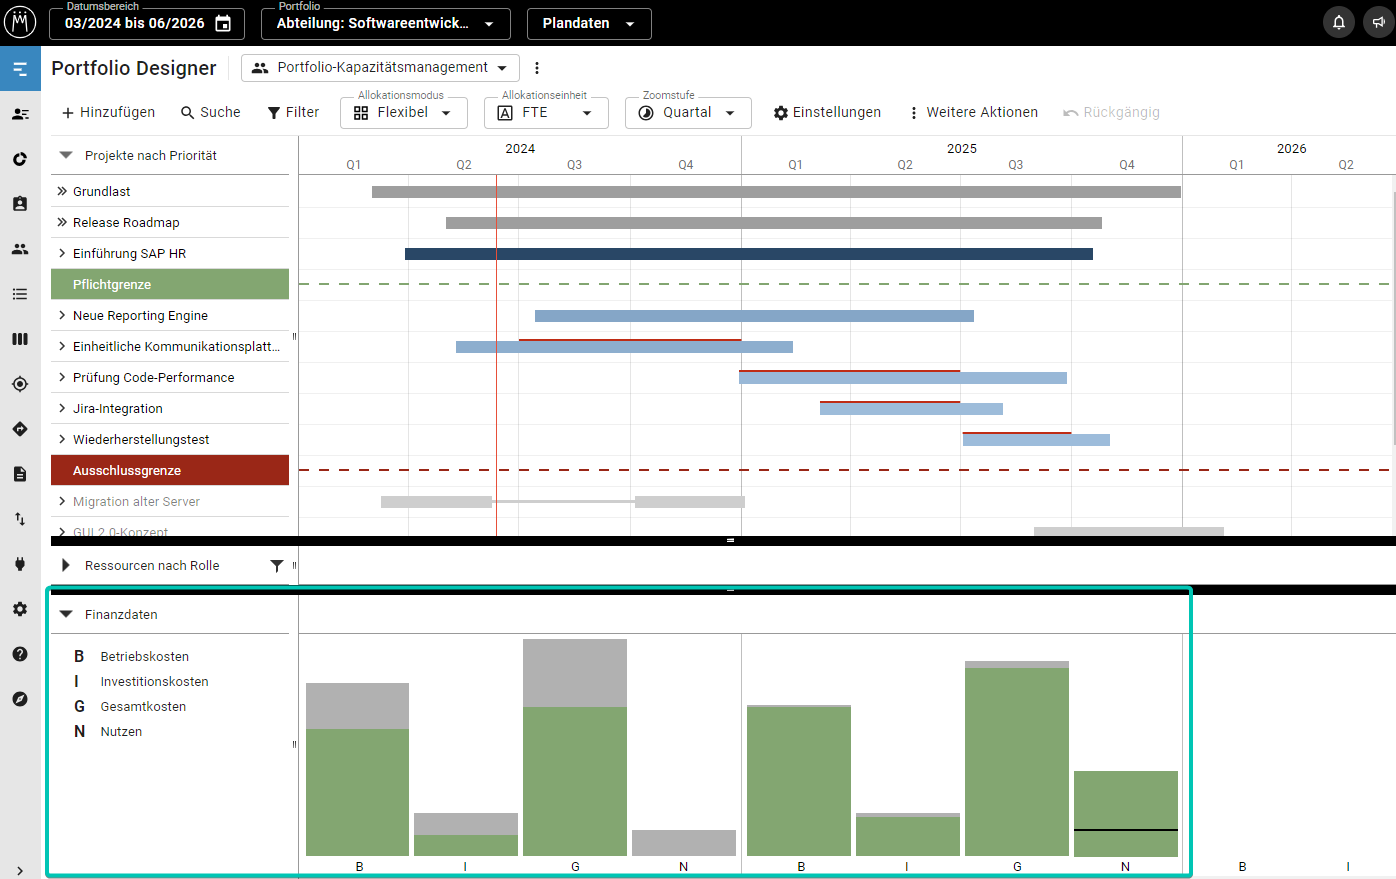Expand the Prüfung Code-Performance project
This screenshot has height=879, width=1396.
(x=62, y=377)
